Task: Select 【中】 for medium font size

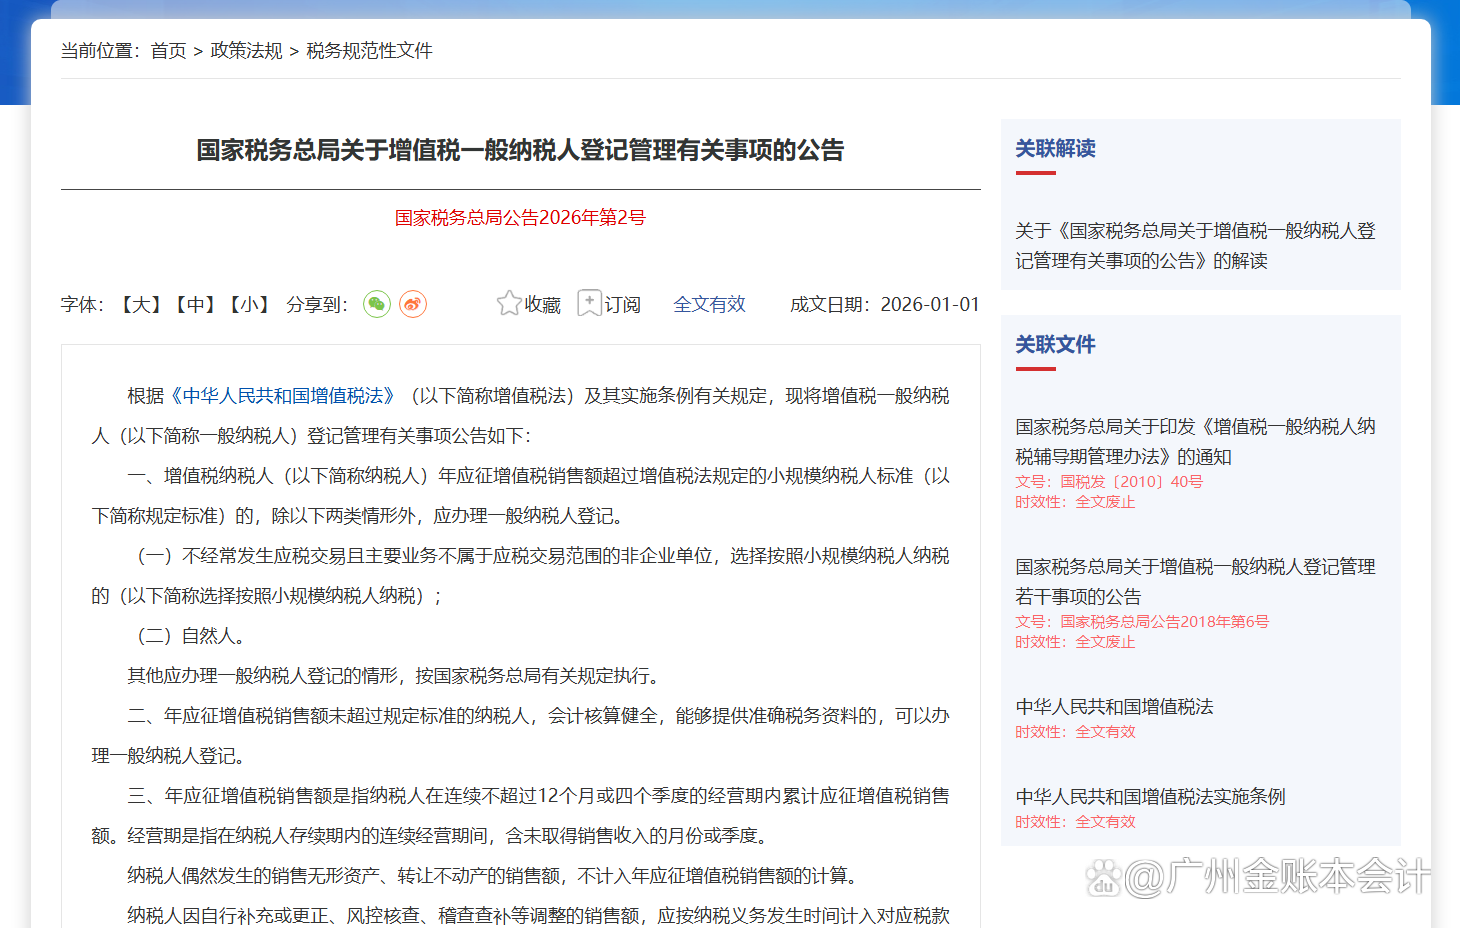Action: (x=193, y=304)
